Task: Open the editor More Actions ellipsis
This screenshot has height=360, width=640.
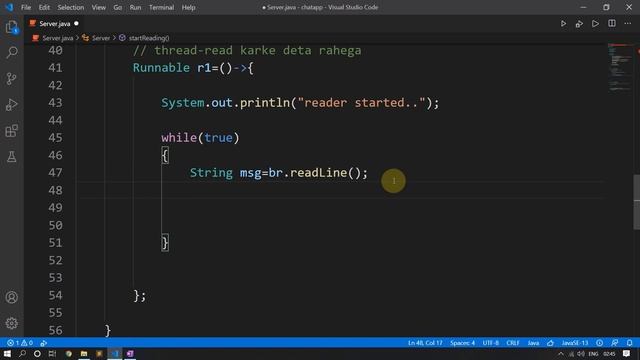Action: 628,23
